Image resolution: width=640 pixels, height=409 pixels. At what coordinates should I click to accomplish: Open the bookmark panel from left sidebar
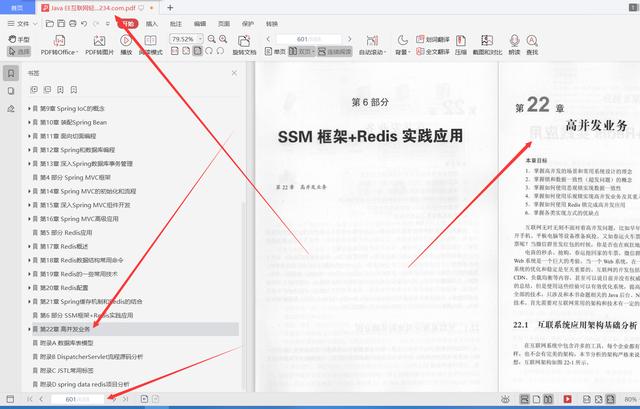coord(11,73)
